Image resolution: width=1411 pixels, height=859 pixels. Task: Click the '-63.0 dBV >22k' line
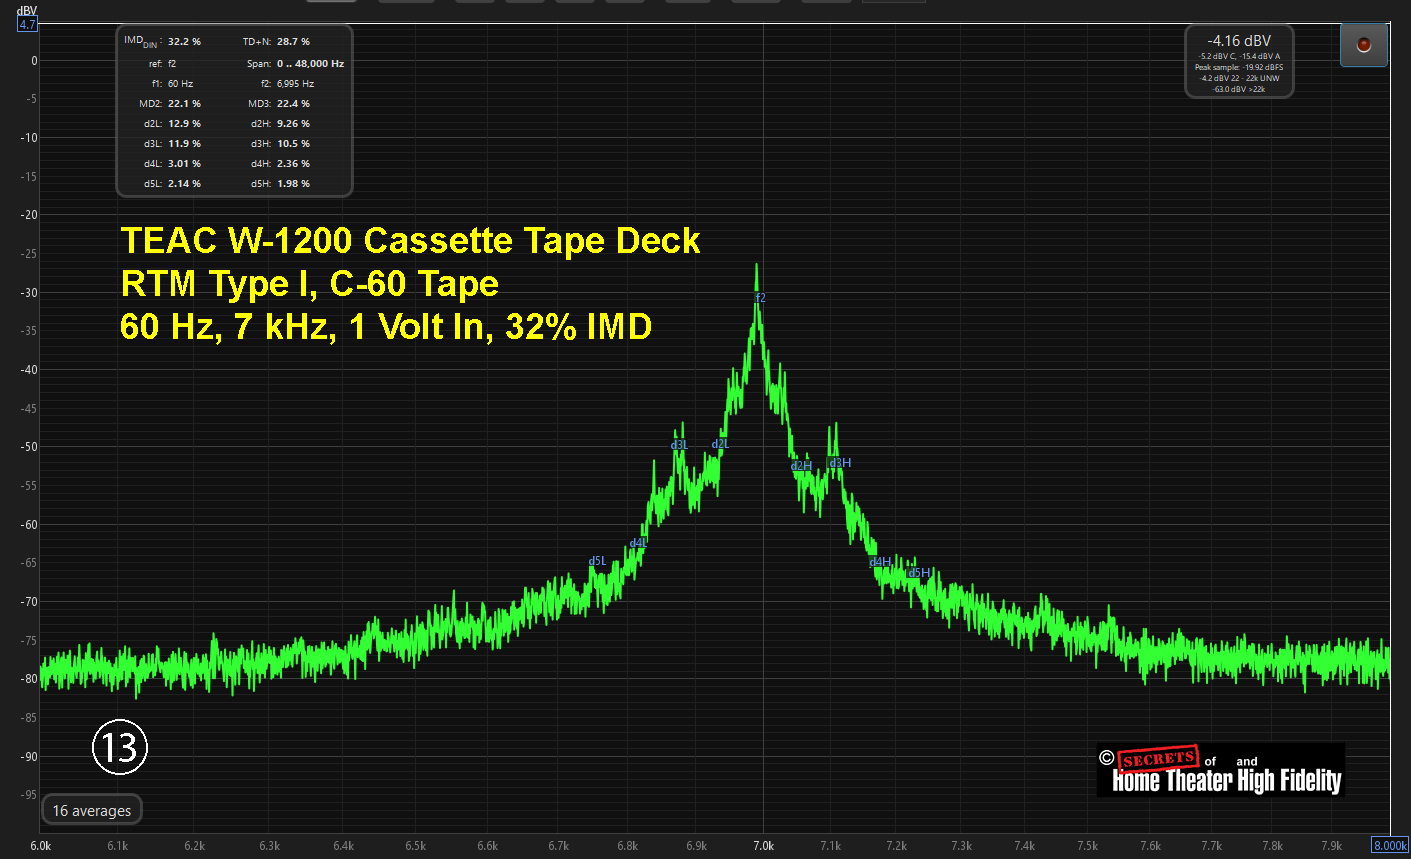(x=1239, y=89)
